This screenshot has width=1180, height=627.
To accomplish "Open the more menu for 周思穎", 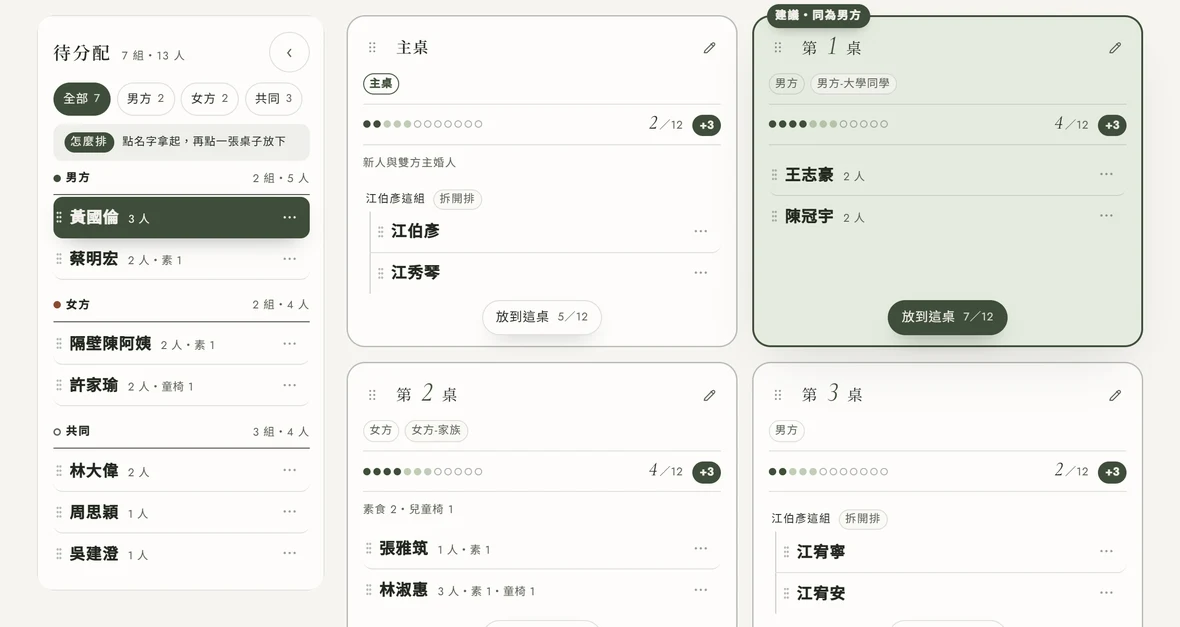I will [290, 512].
